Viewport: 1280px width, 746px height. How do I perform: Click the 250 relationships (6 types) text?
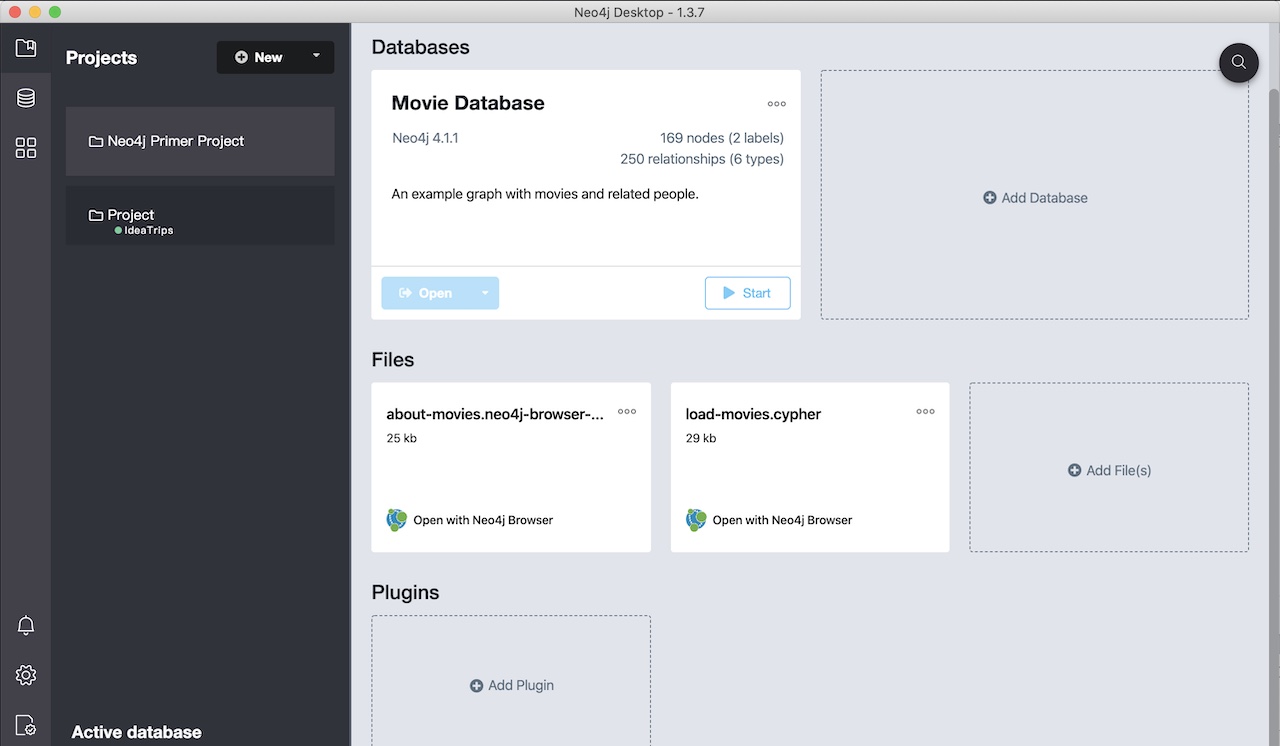pos(702,159)
